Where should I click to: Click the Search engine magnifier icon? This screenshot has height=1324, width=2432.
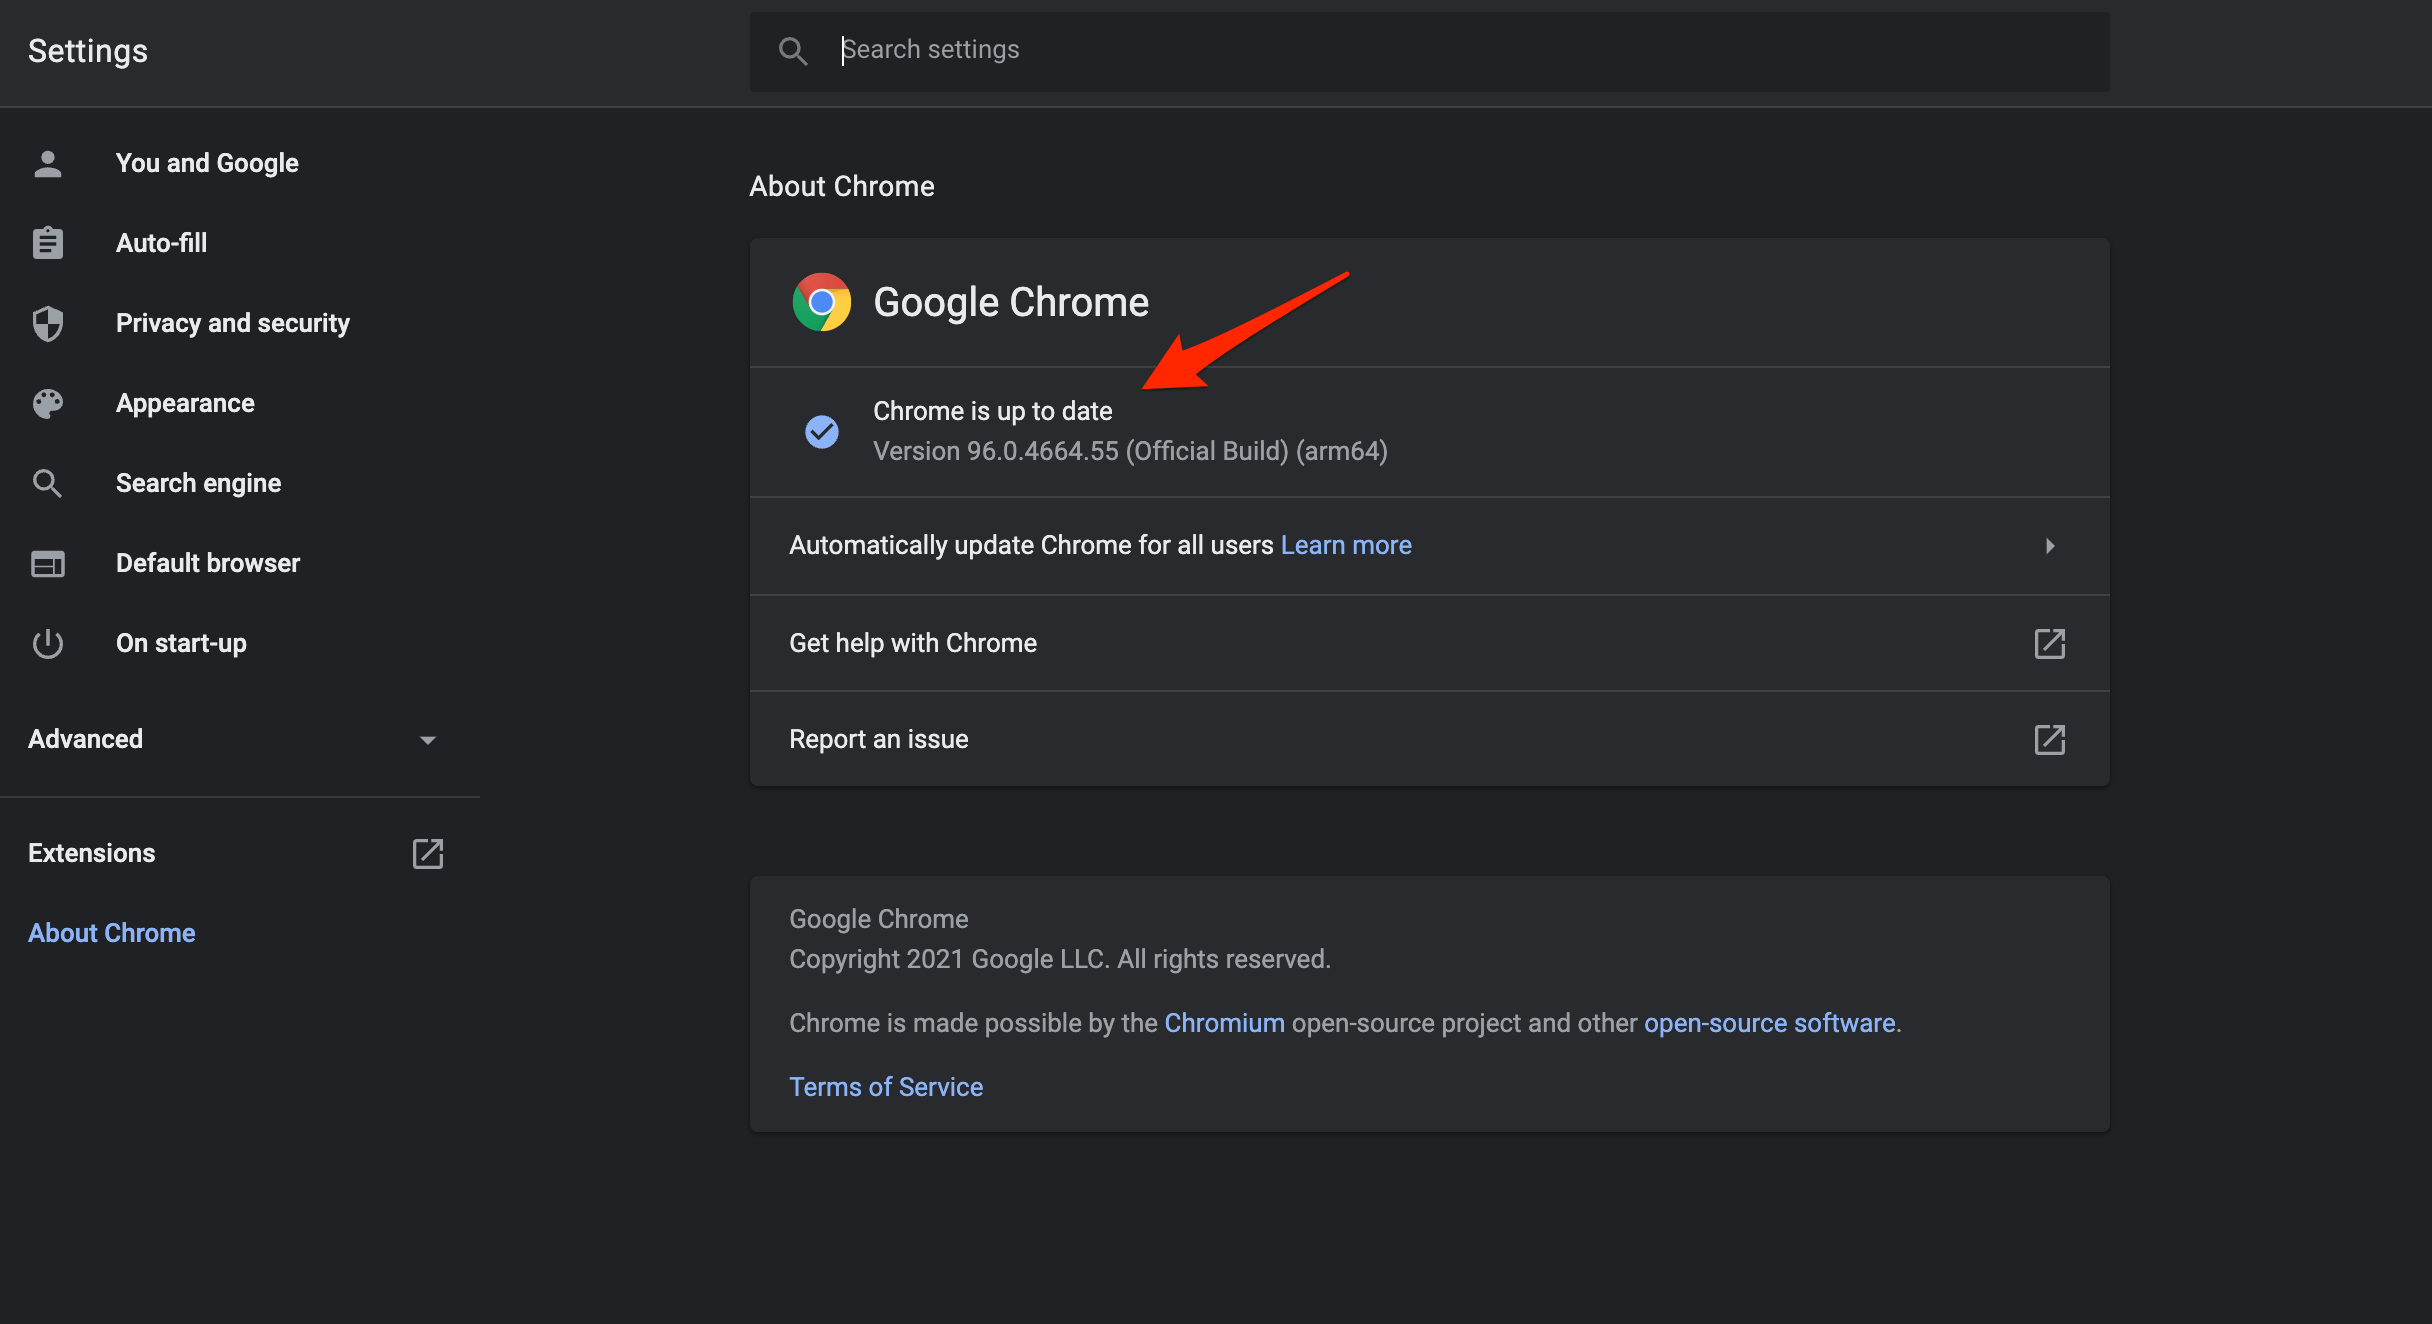tap(47, 483)
